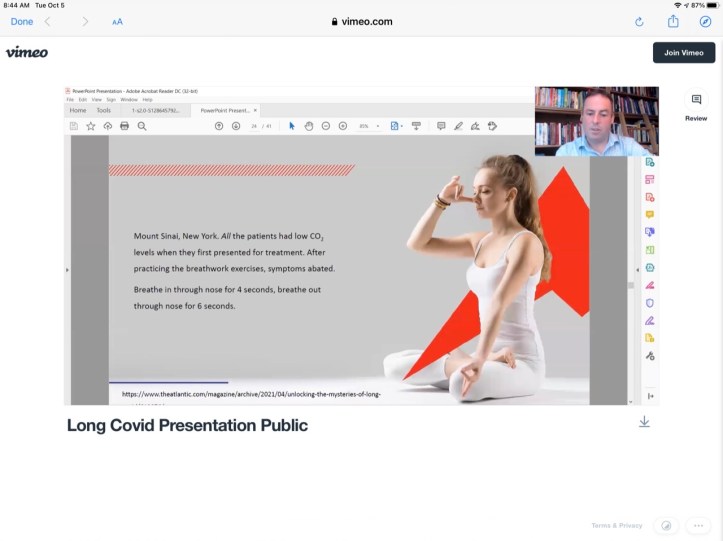Tap the Safari share icon
This screenshot has height=541, width=723.
point(673,21)
